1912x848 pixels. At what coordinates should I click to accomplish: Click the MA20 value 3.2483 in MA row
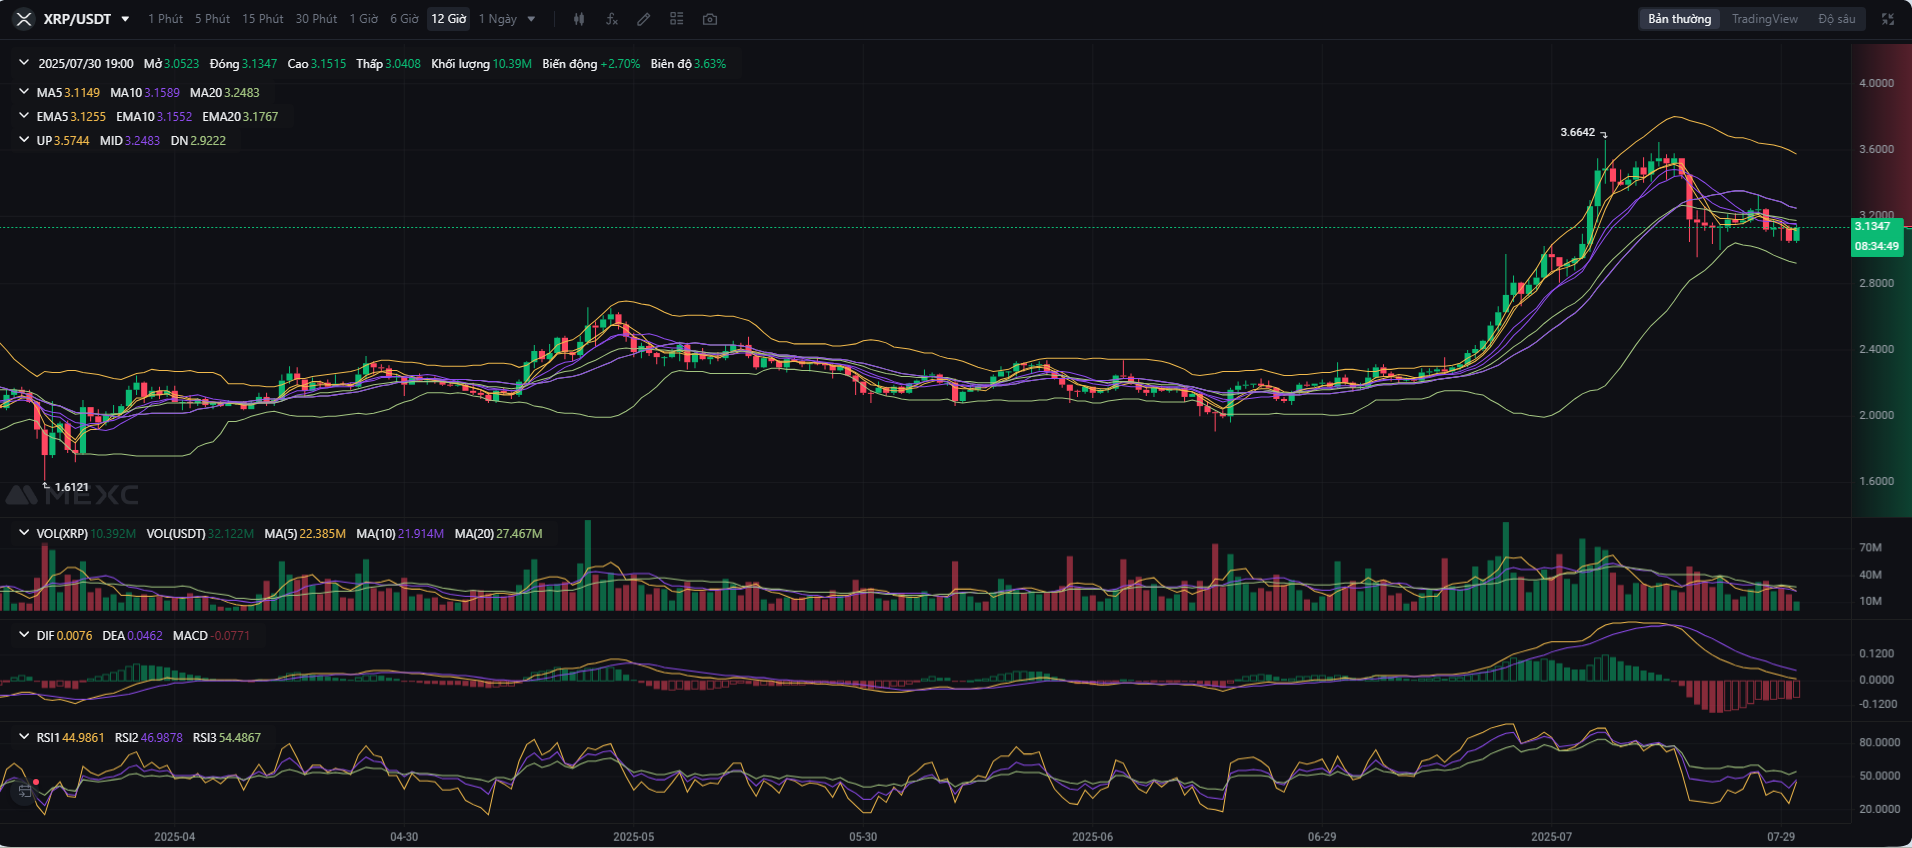(242, 93)
